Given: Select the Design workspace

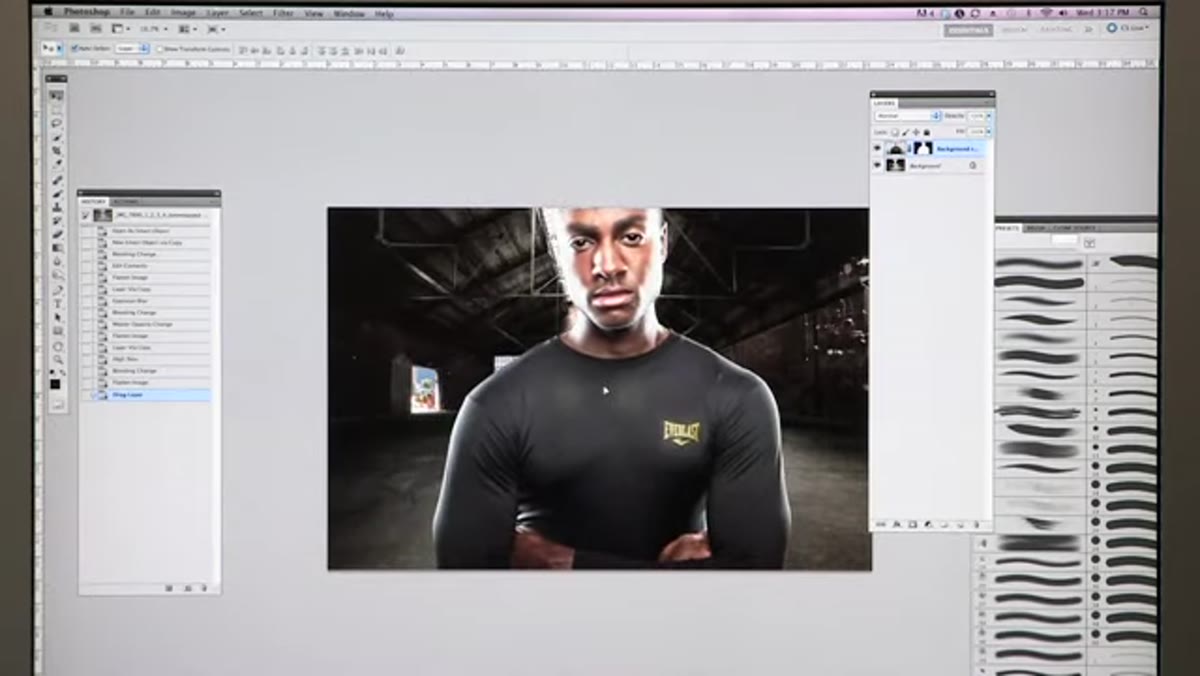Looking at the screenshot, I should [1014, 30].
